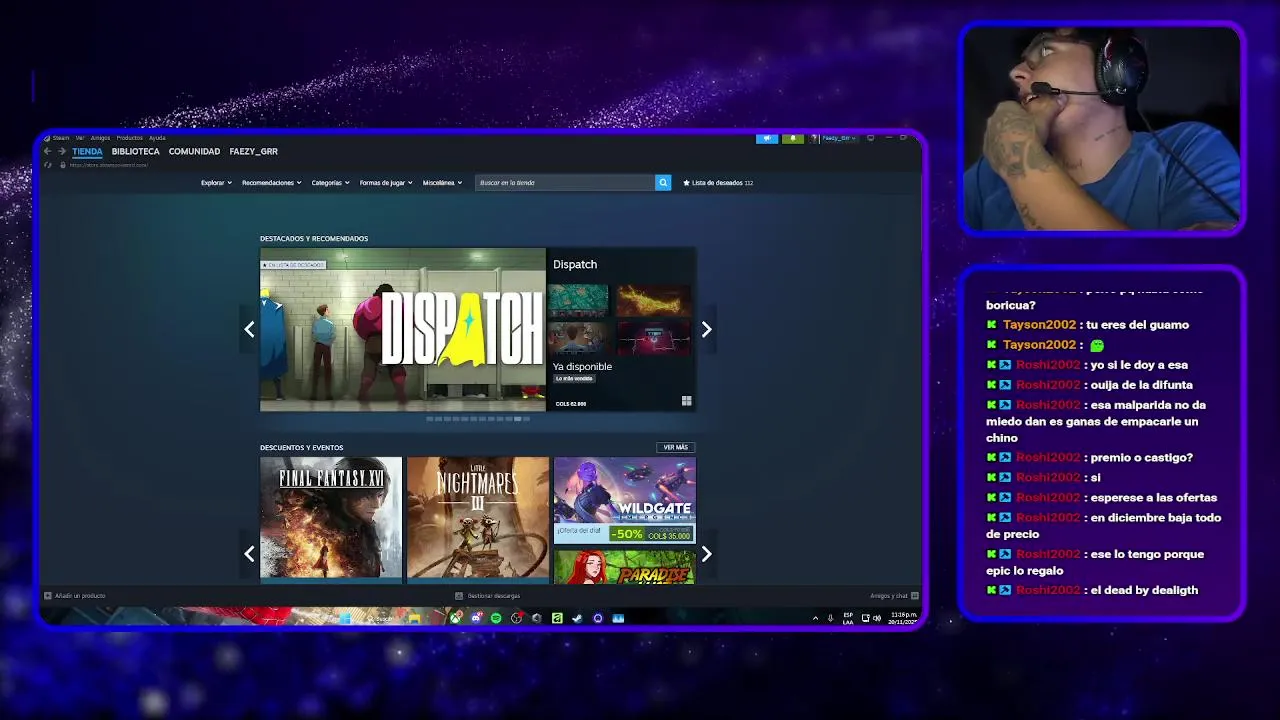
Task: Click the volume icon in system tray
Action: 877,618
